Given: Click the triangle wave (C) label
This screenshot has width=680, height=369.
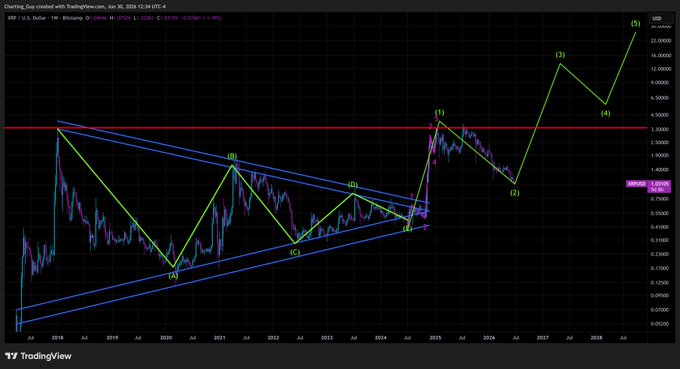Looking at the screenshot, I should click(295, 252).
